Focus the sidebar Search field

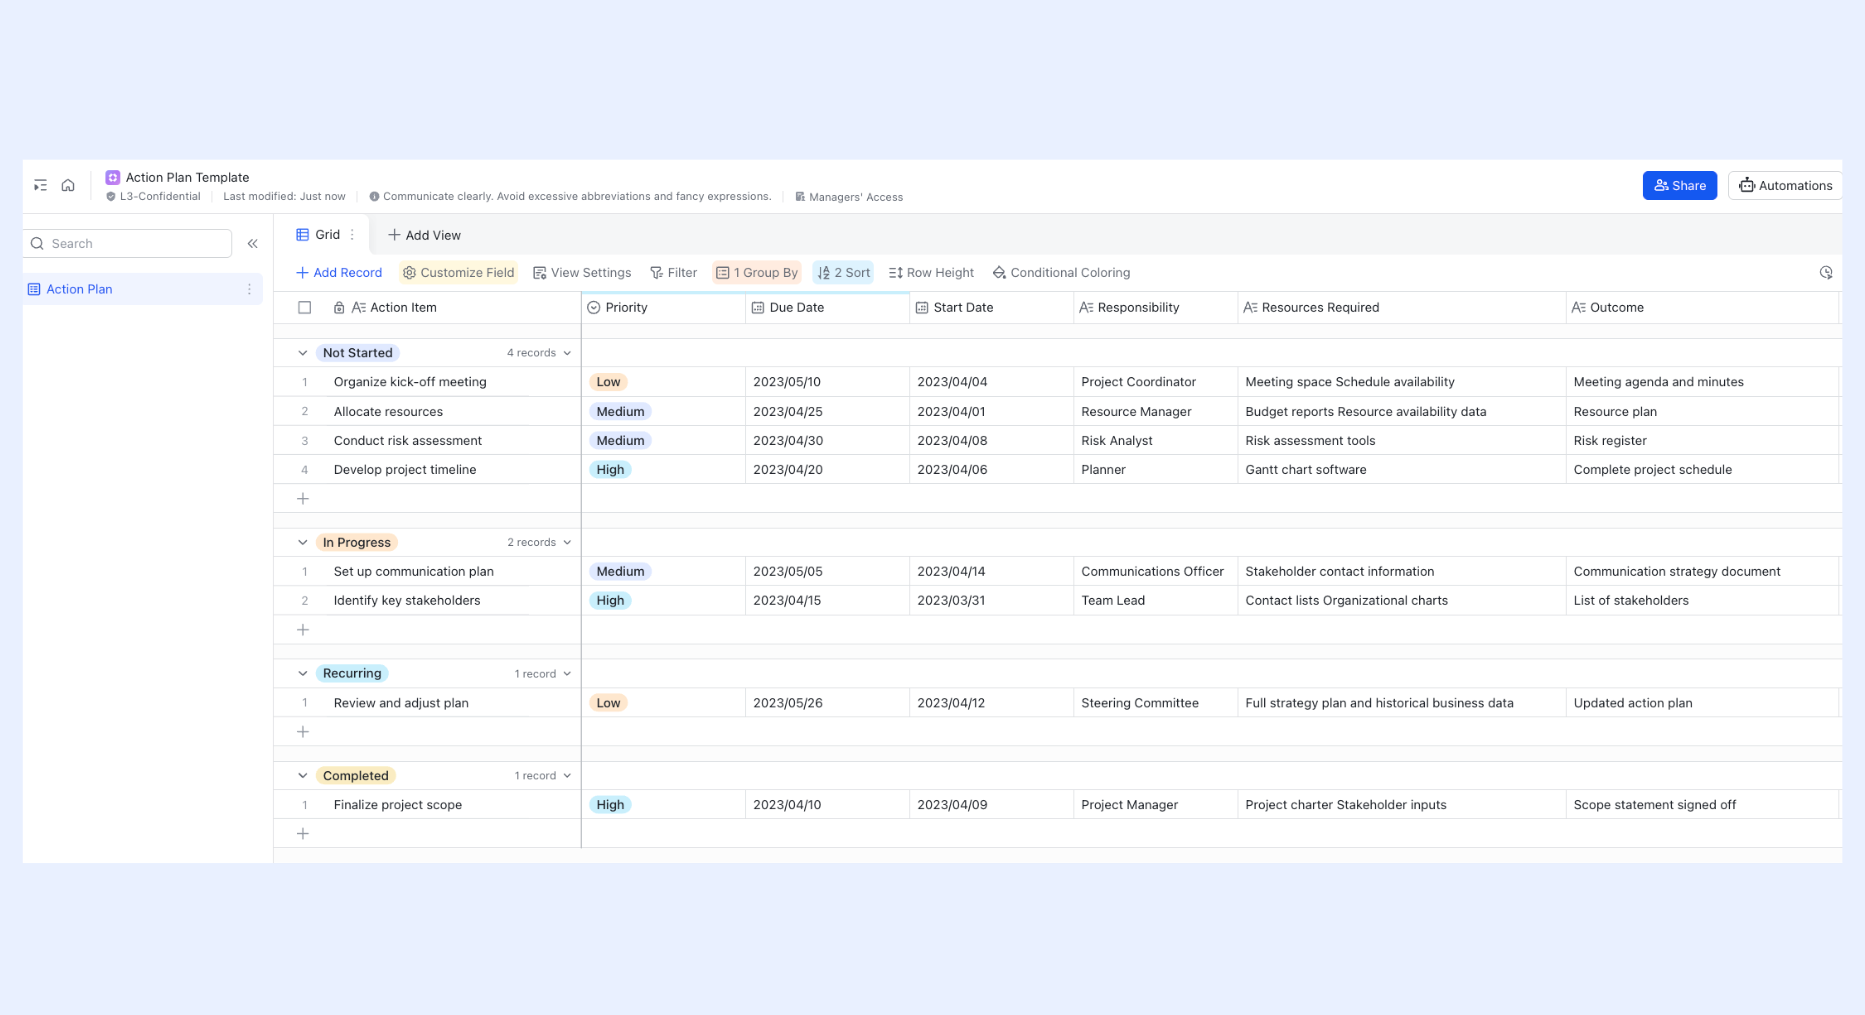(129, 243)
